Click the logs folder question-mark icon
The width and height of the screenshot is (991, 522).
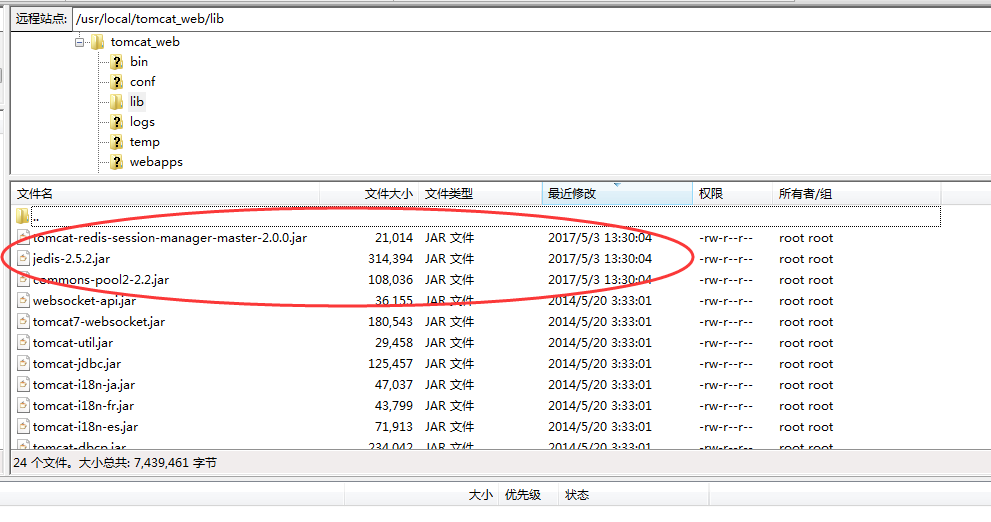pyautogui.click(x=116, y=122)
